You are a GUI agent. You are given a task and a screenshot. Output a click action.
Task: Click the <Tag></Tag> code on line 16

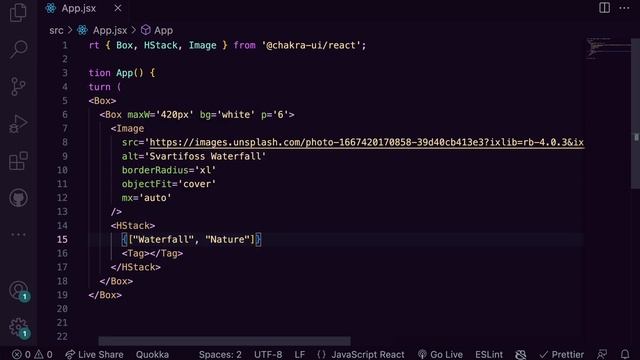(x=152, y=253)
